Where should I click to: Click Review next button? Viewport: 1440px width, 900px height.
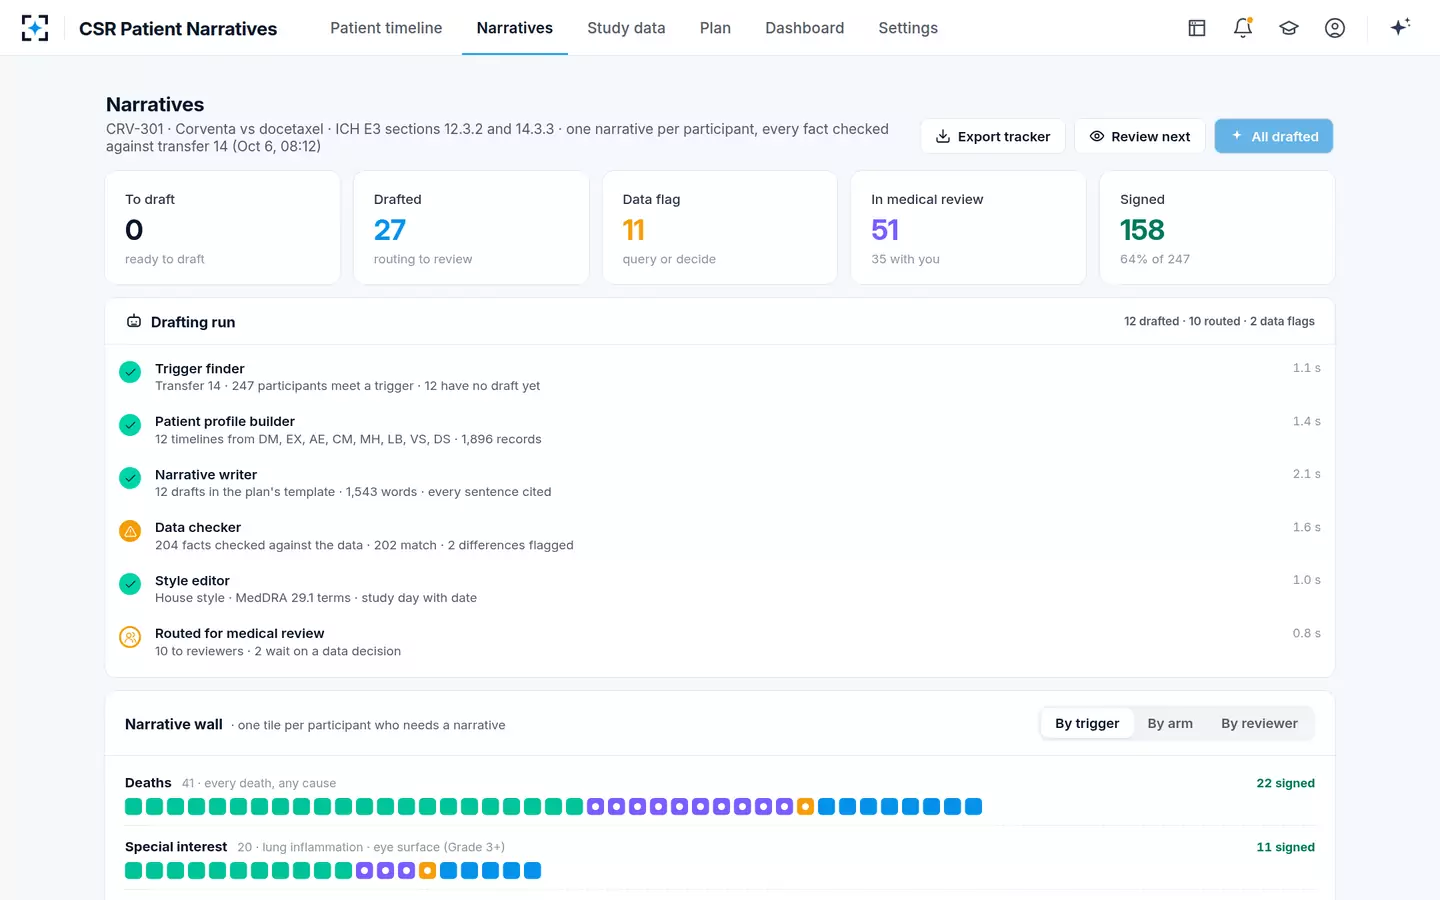[1140, 136]
